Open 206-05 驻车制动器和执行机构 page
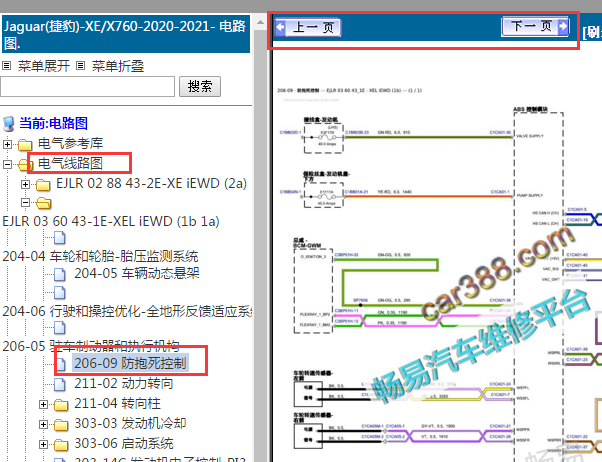This screenshot has height=462, width=602. coord(91,346)
